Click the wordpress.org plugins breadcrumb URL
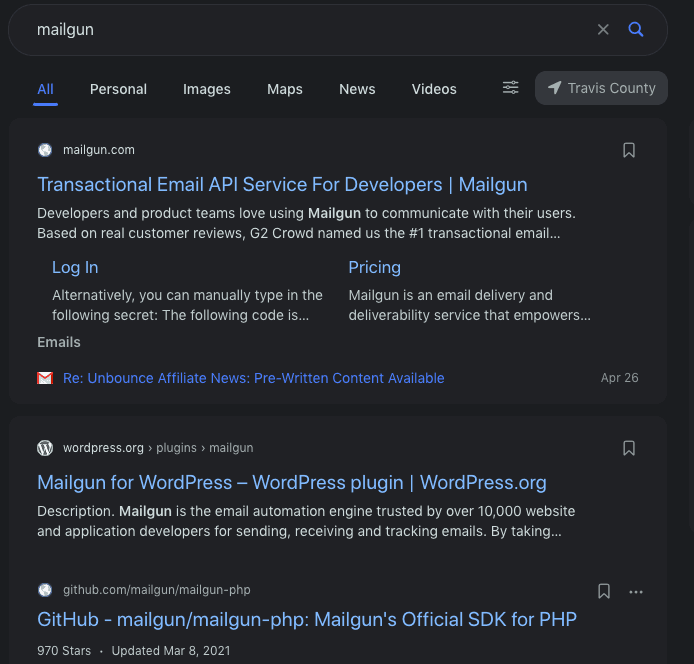This screenshot has width=694, height=664. click(158, 448)
